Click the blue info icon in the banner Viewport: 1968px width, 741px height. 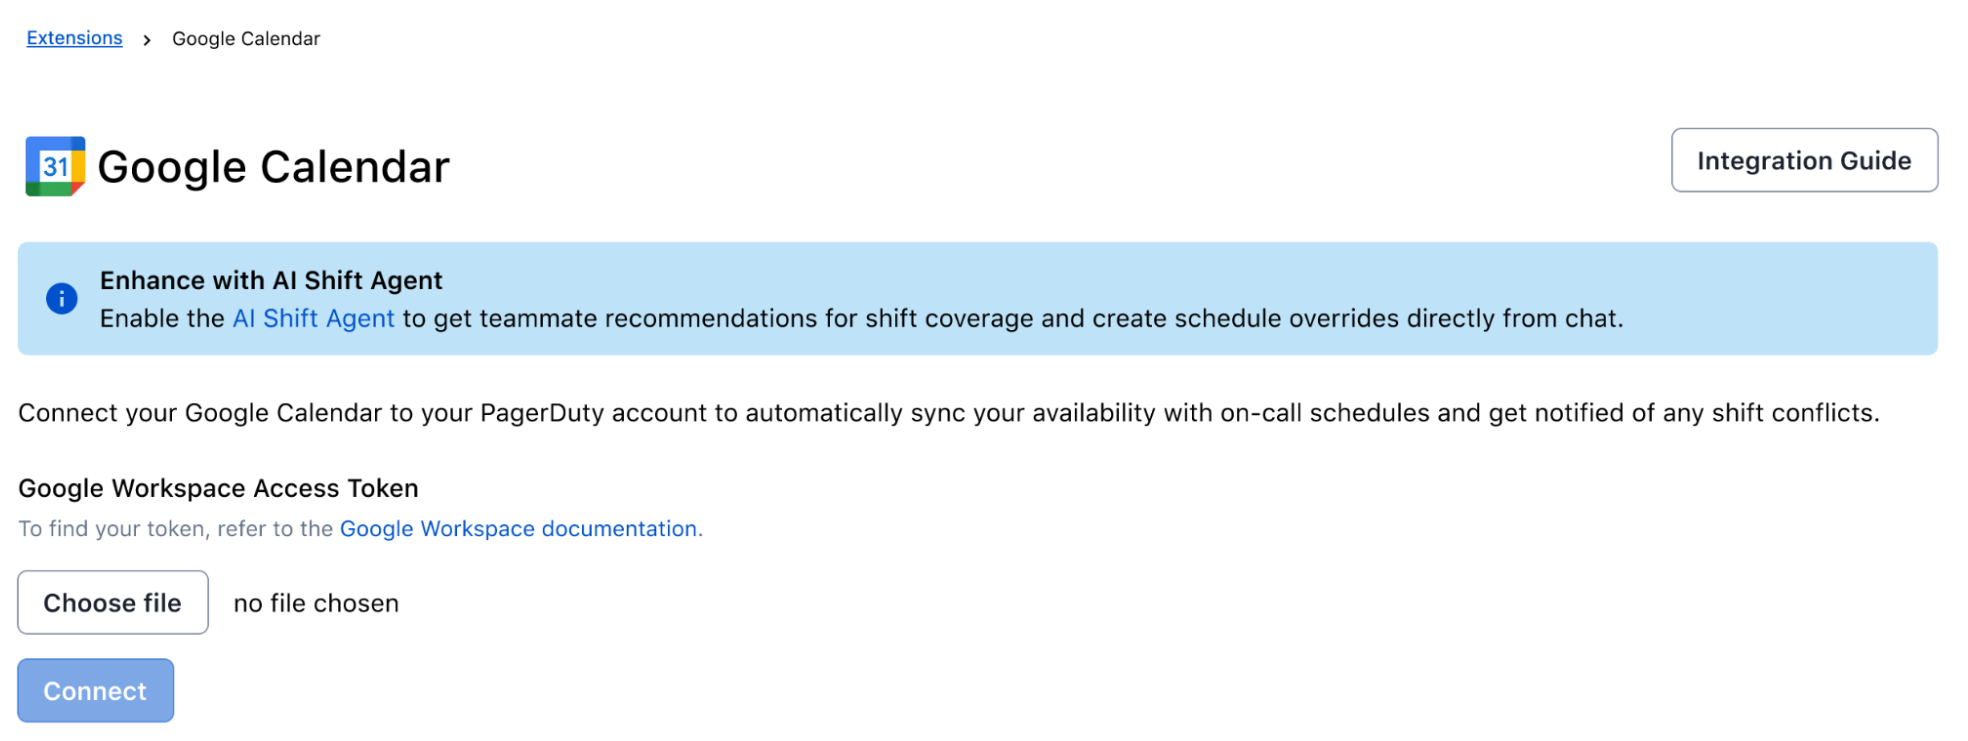click(x=62, y=298)
